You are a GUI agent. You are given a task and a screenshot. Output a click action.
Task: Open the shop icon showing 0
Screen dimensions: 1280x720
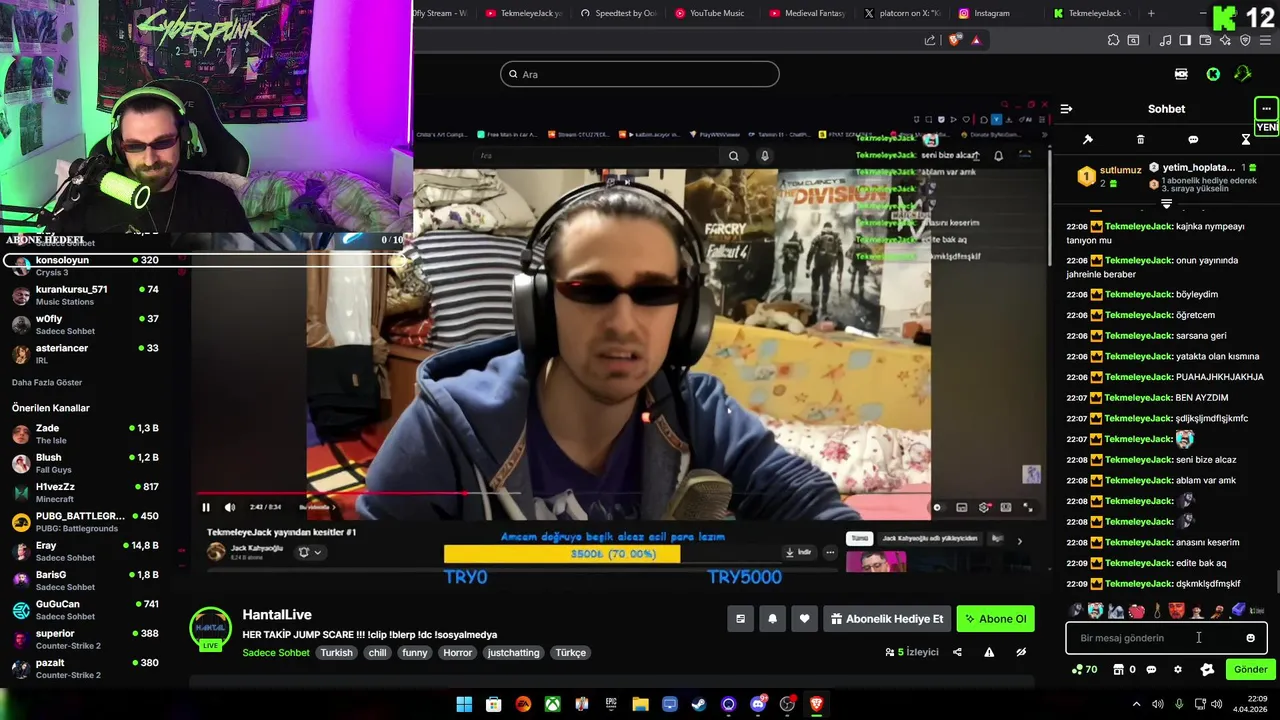(1124, 670)
